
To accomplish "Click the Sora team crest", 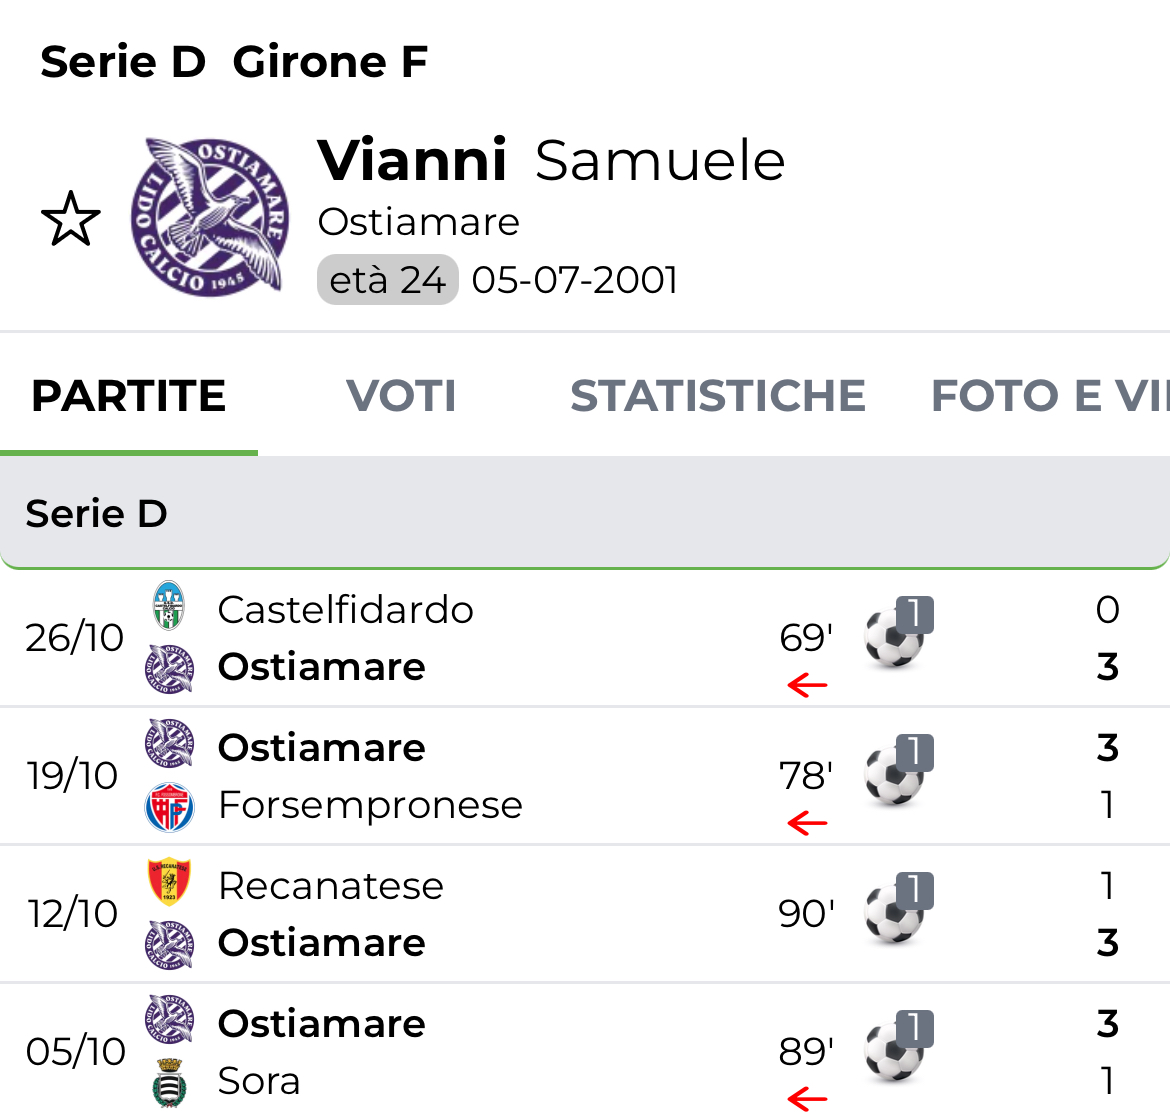I will 169,1083.
